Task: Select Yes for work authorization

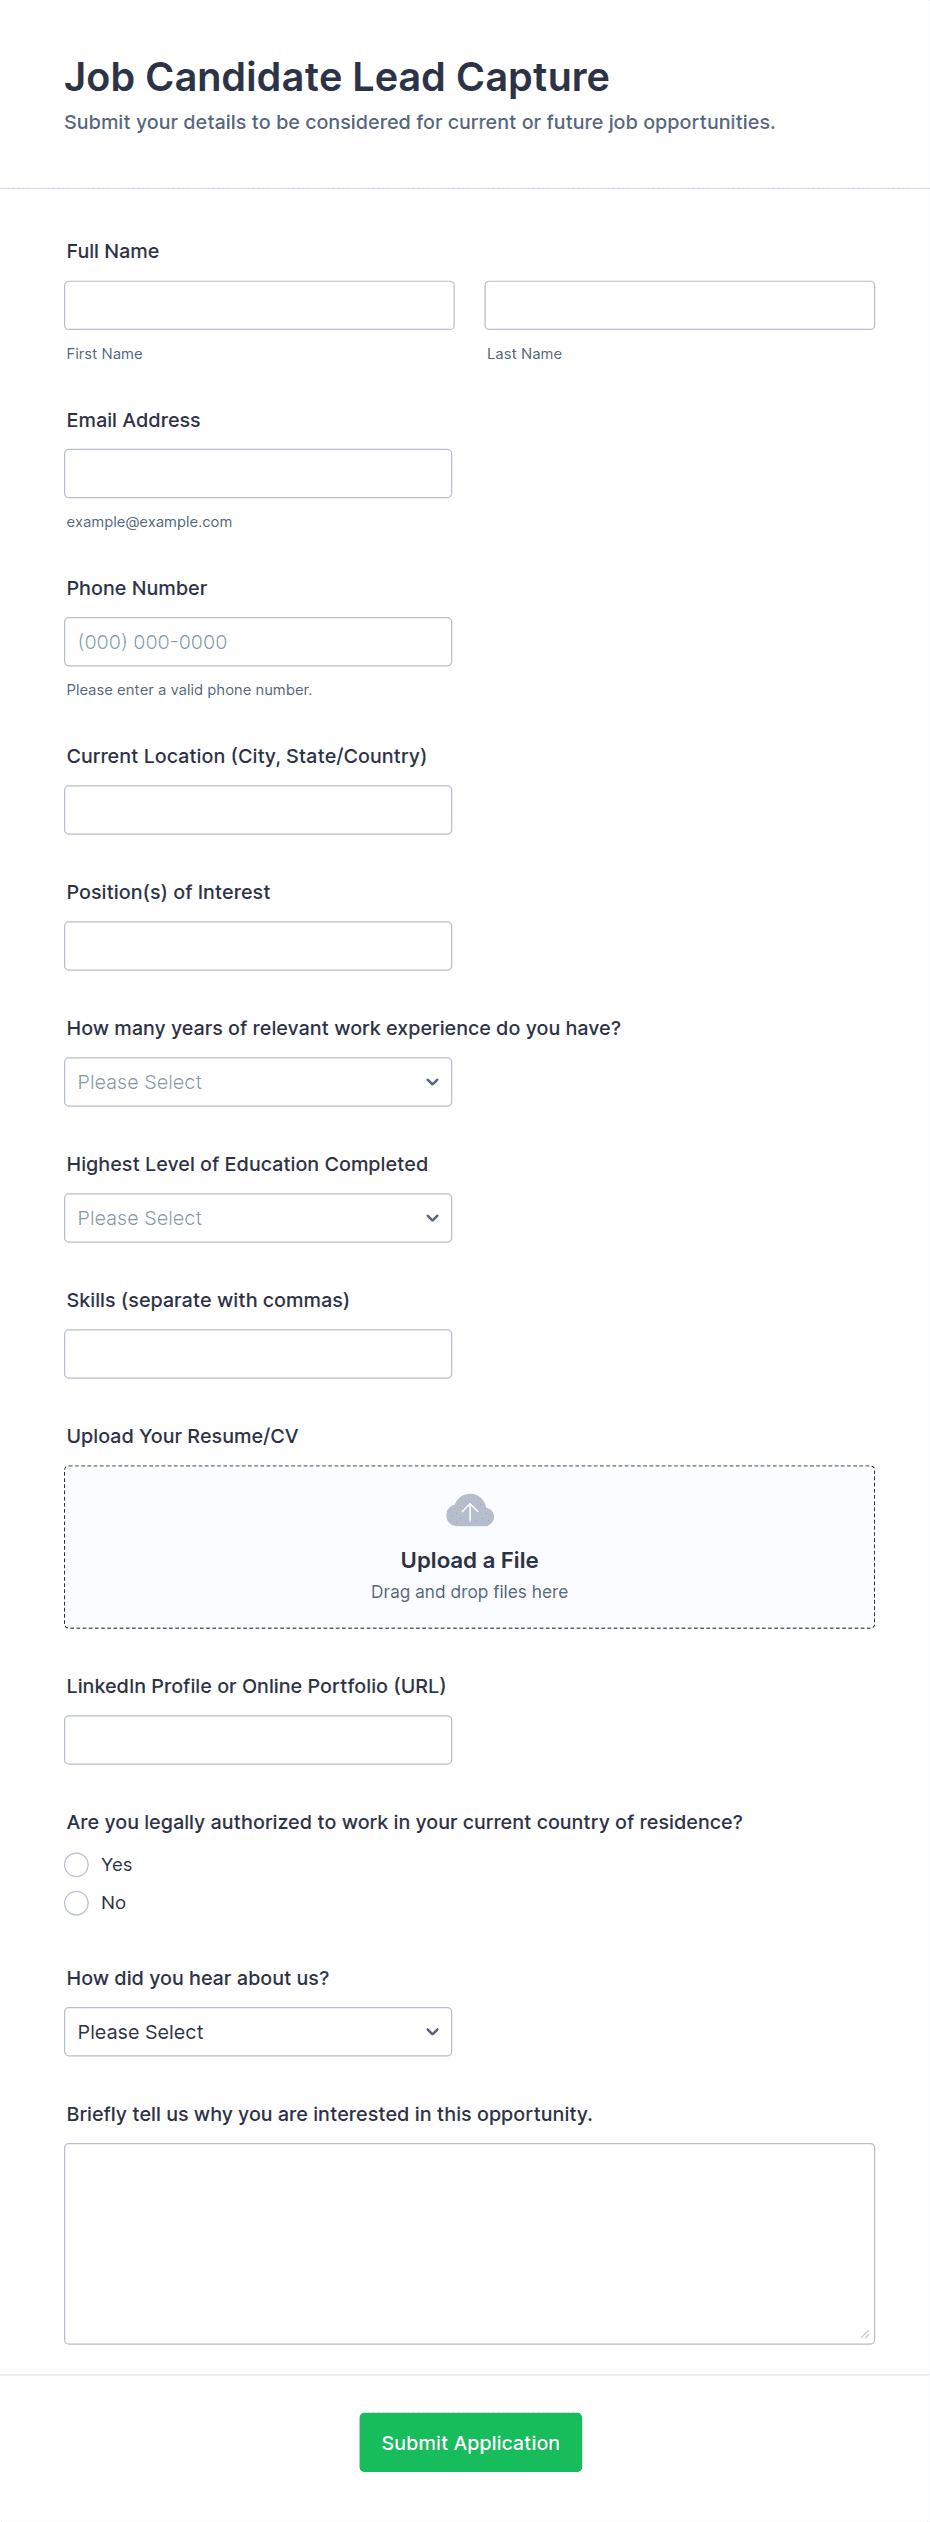Action: click(77, 1865)
